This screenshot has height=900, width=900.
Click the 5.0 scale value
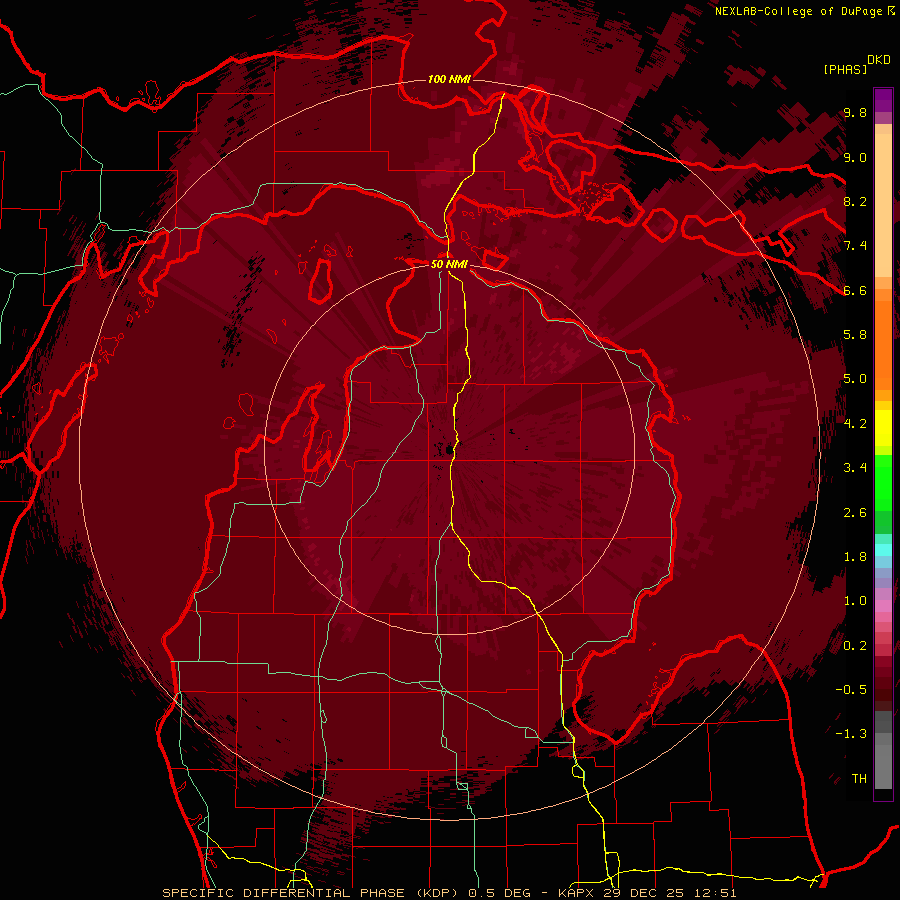(855, 379)
